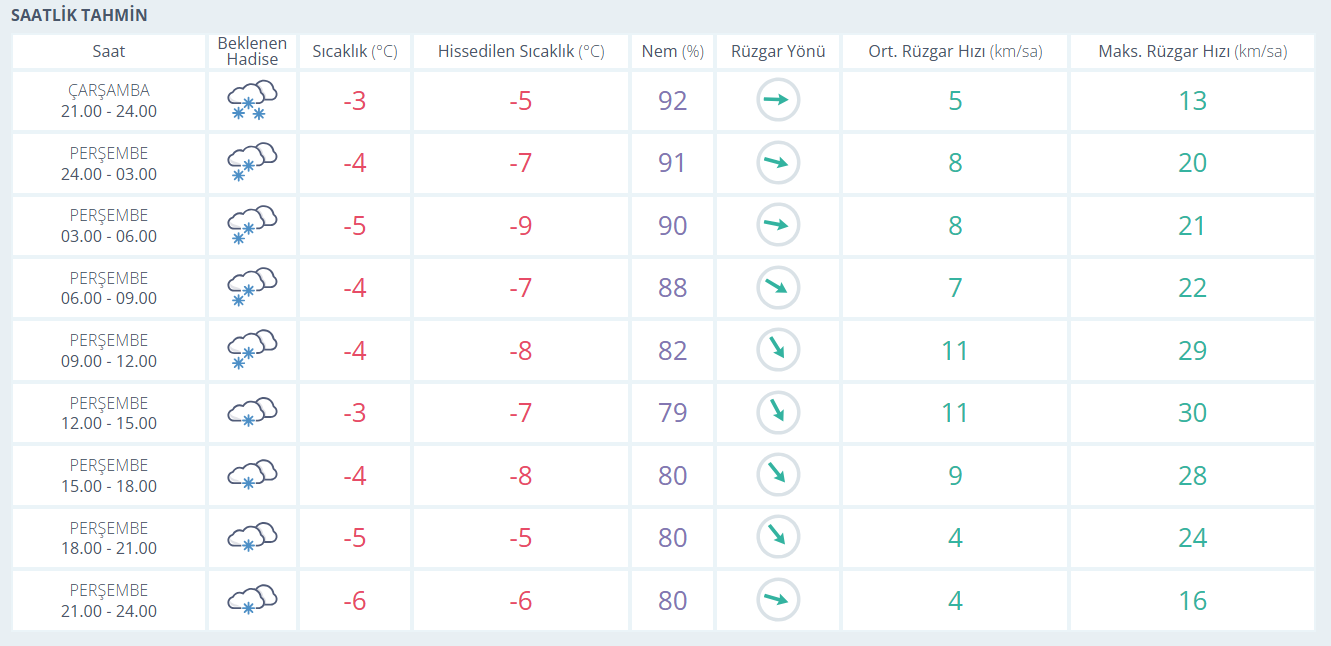This screenshot has height=646, width=1331.
Task: Click the snow icon for Perşembe 18.00 - 21.00
Action: click(x=252, y=538)
